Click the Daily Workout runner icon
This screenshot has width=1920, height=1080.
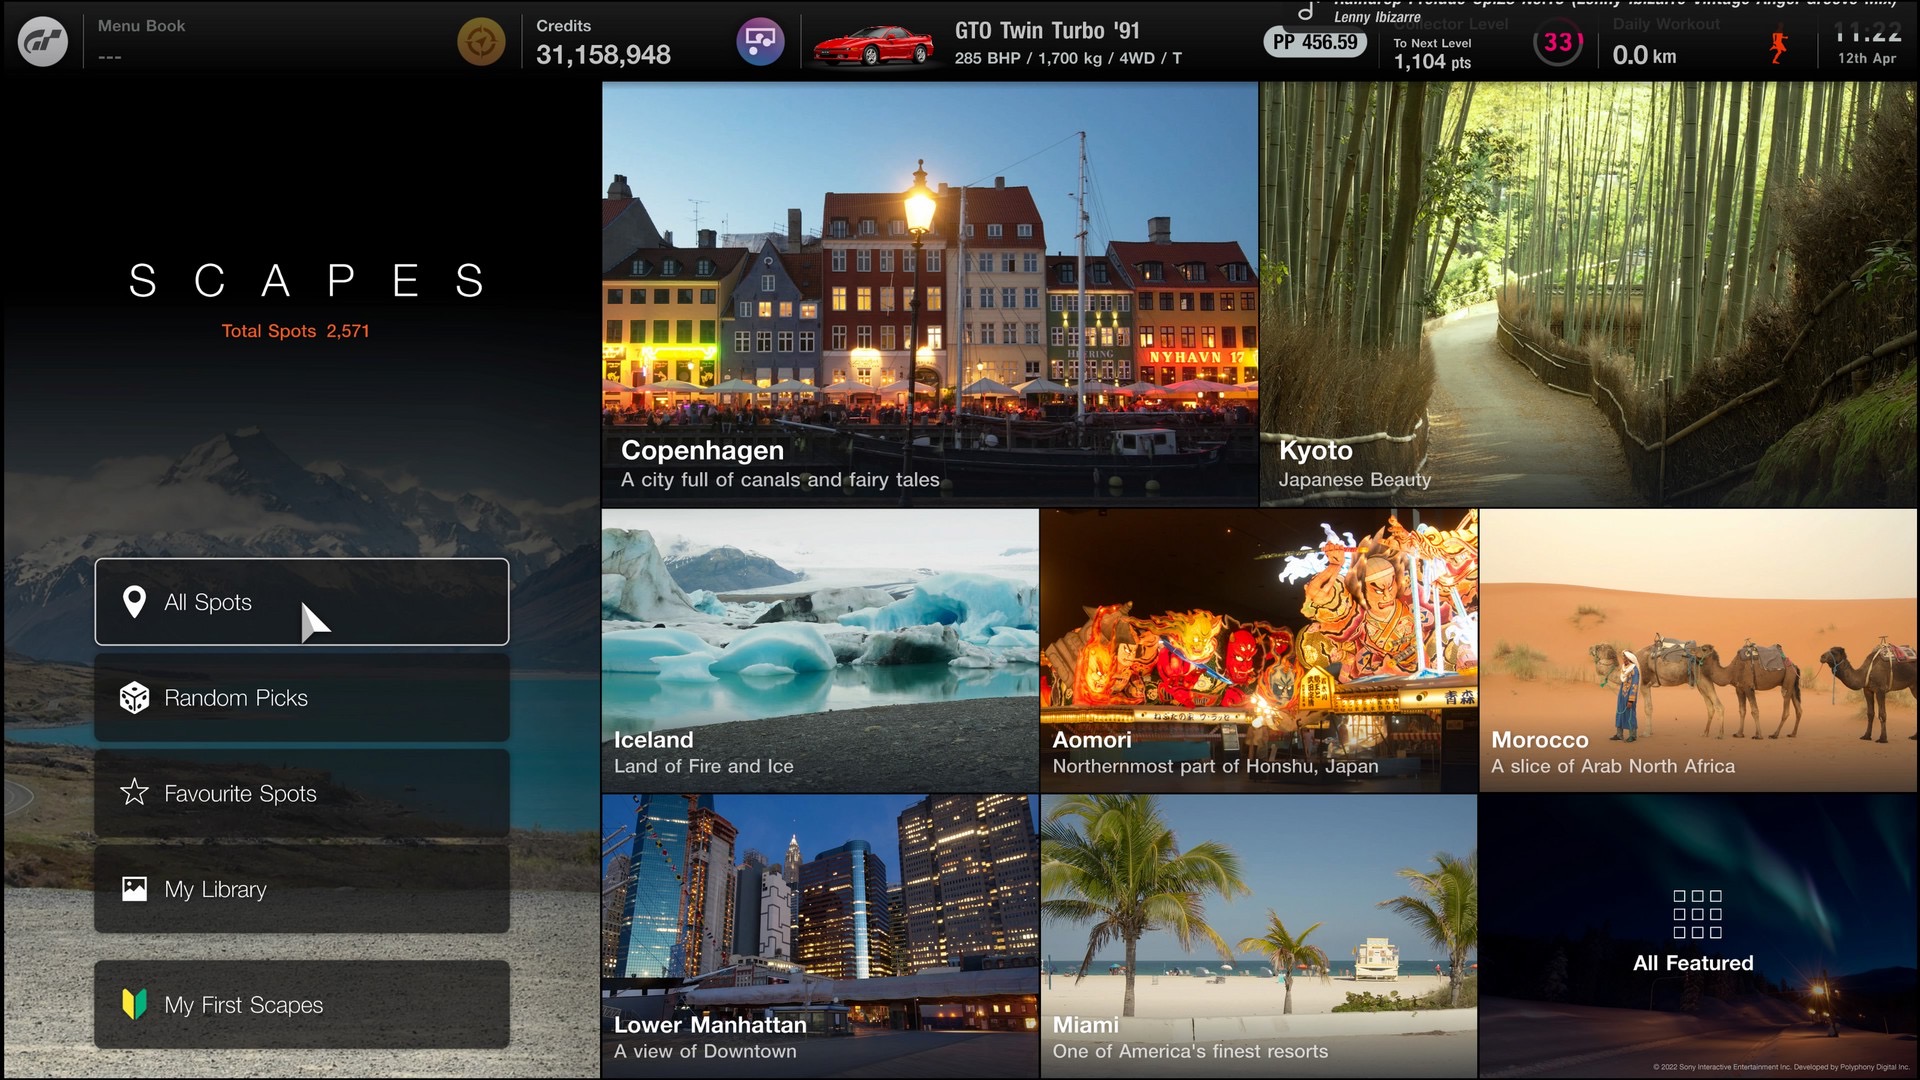(1778, 47)
